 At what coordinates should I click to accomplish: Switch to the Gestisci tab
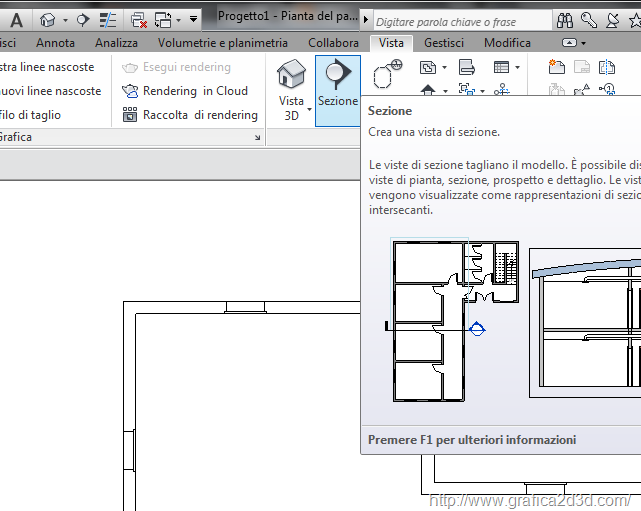pyautogui.click(x=443, y=43)
